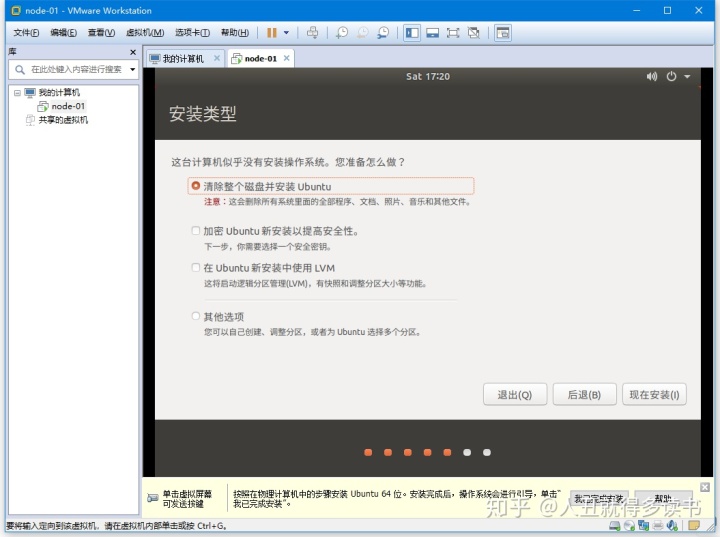Open the Ubuntu system menu arrow

pyautogui.click(x=687, y=77)
